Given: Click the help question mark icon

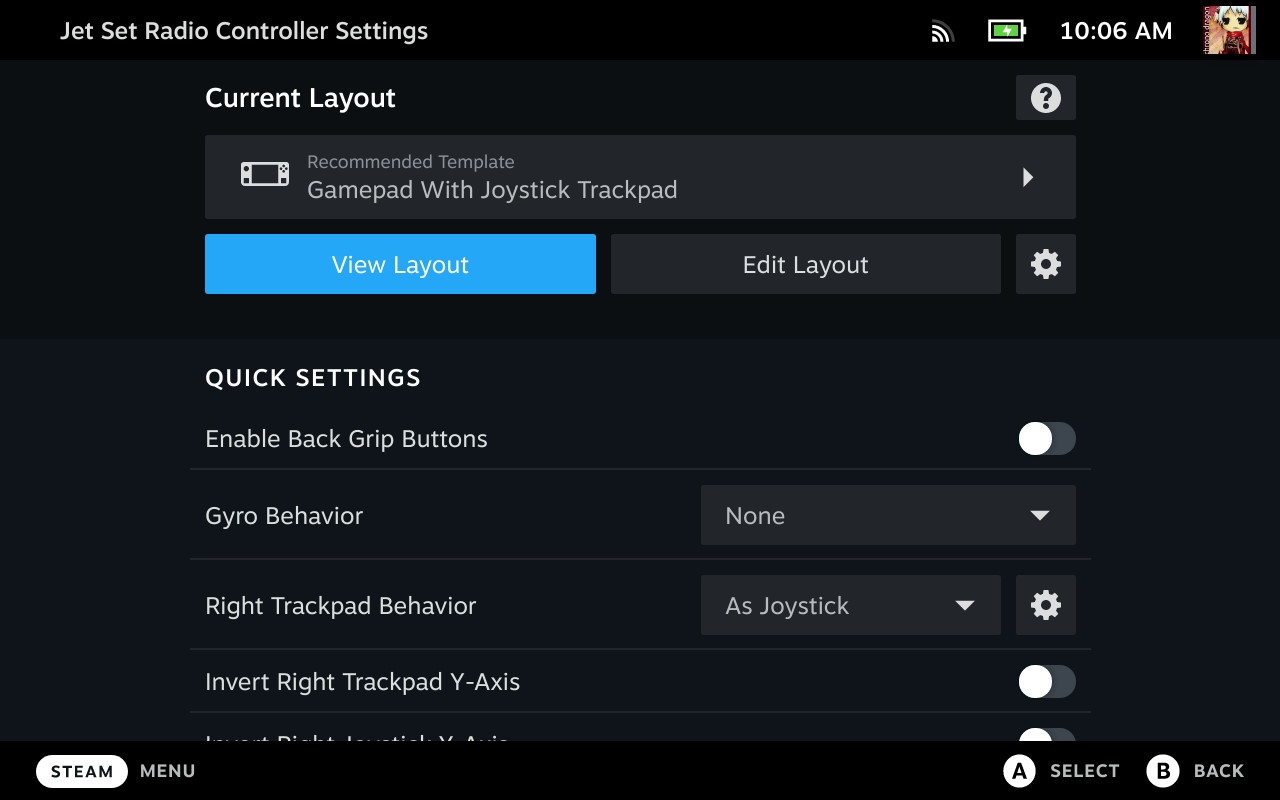Looking at the screenshot, I should click(x=1045, y=98).
